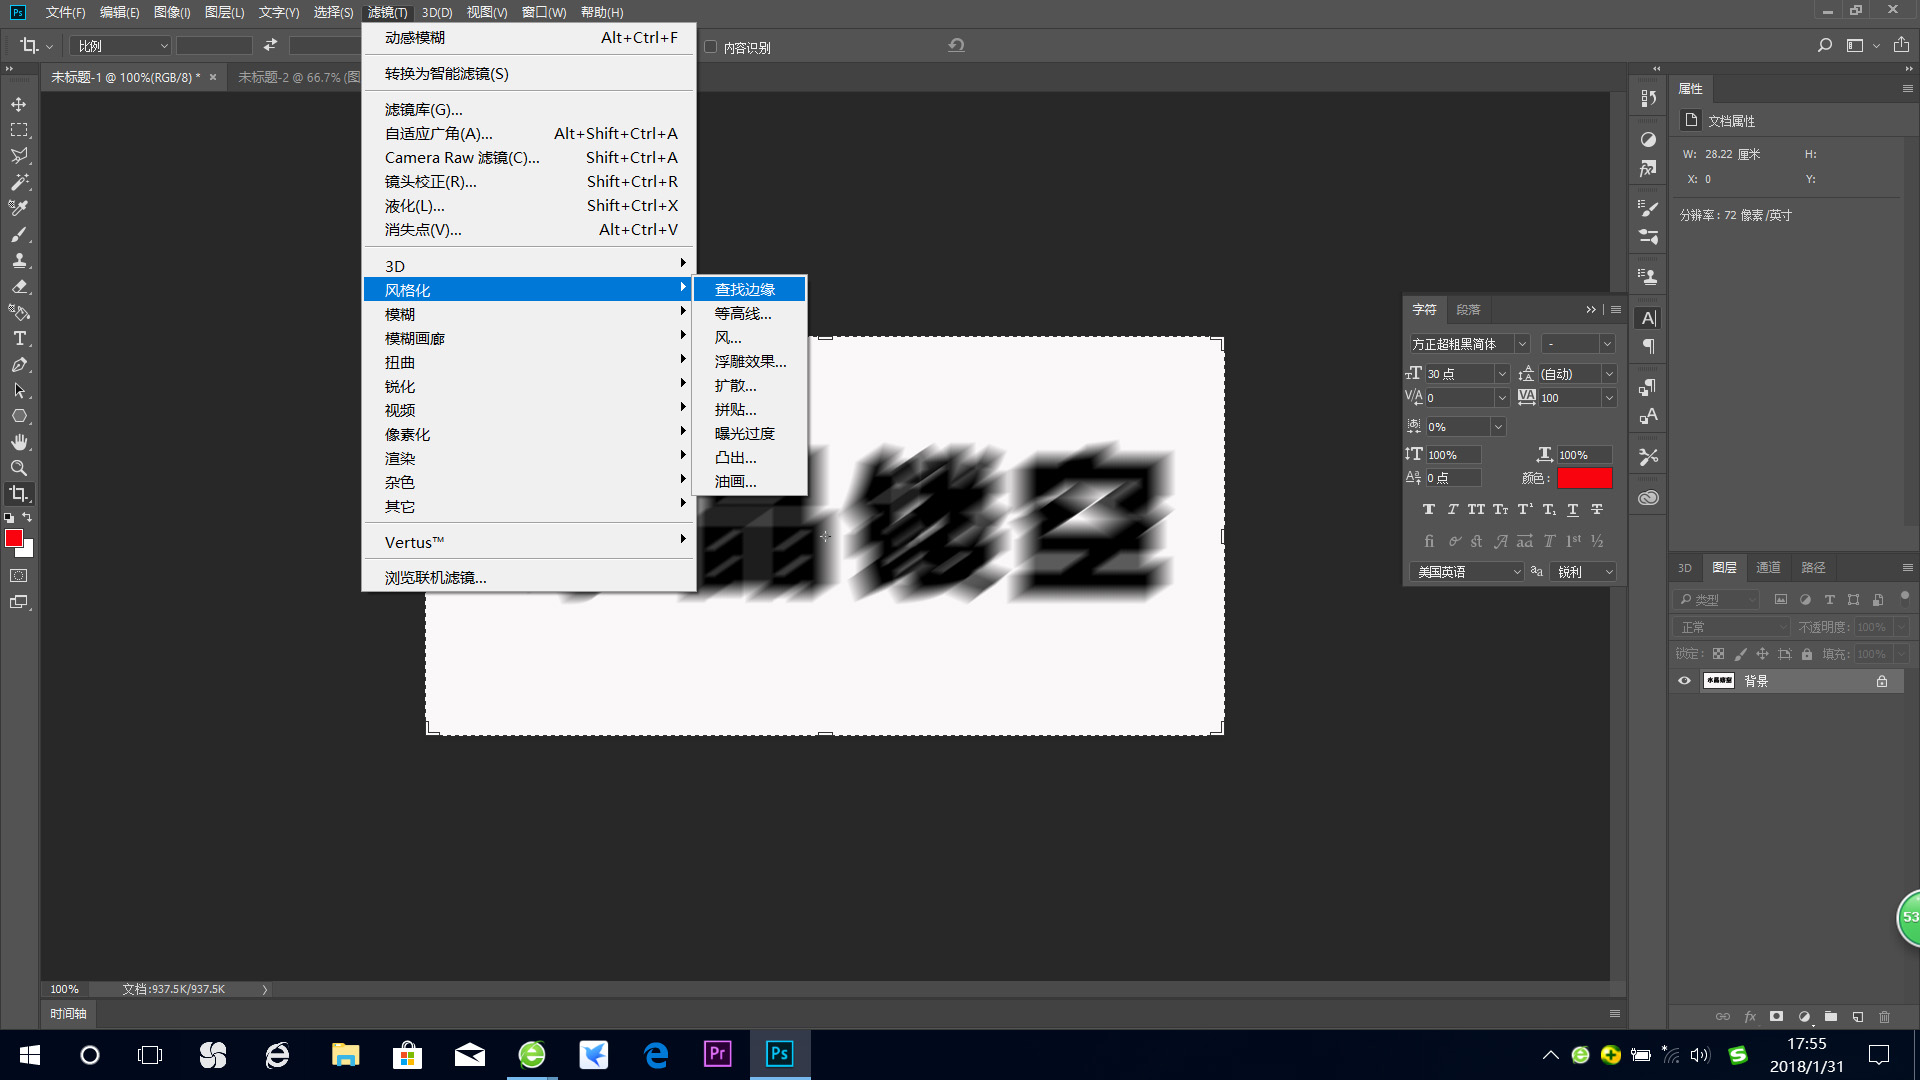Image resolution: width=1920 pixels, height=1080 pixels.
Task: Select the Eraser tool
Action: tap(19, 286)
